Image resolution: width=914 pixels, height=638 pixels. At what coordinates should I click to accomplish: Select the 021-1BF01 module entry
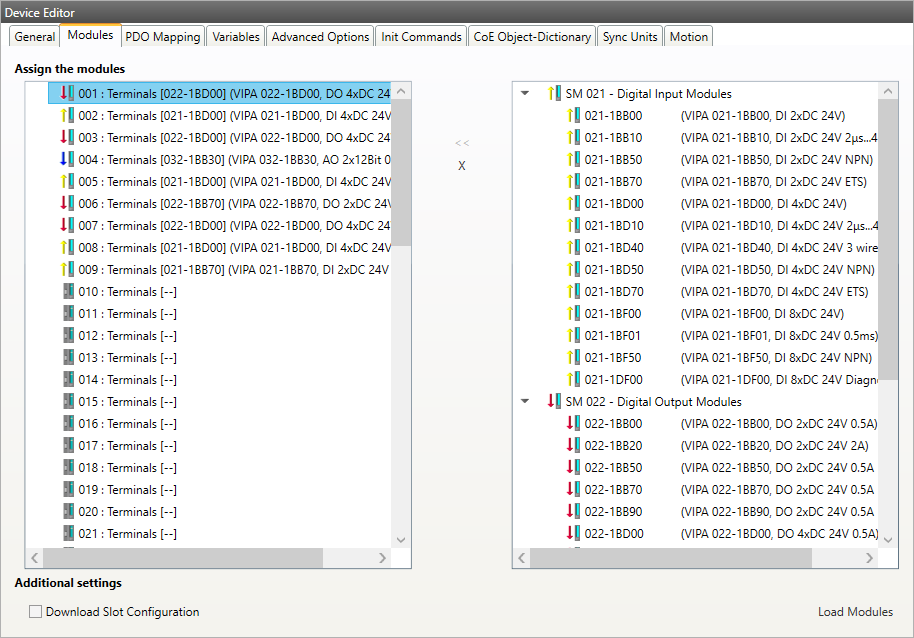point(613,335)
